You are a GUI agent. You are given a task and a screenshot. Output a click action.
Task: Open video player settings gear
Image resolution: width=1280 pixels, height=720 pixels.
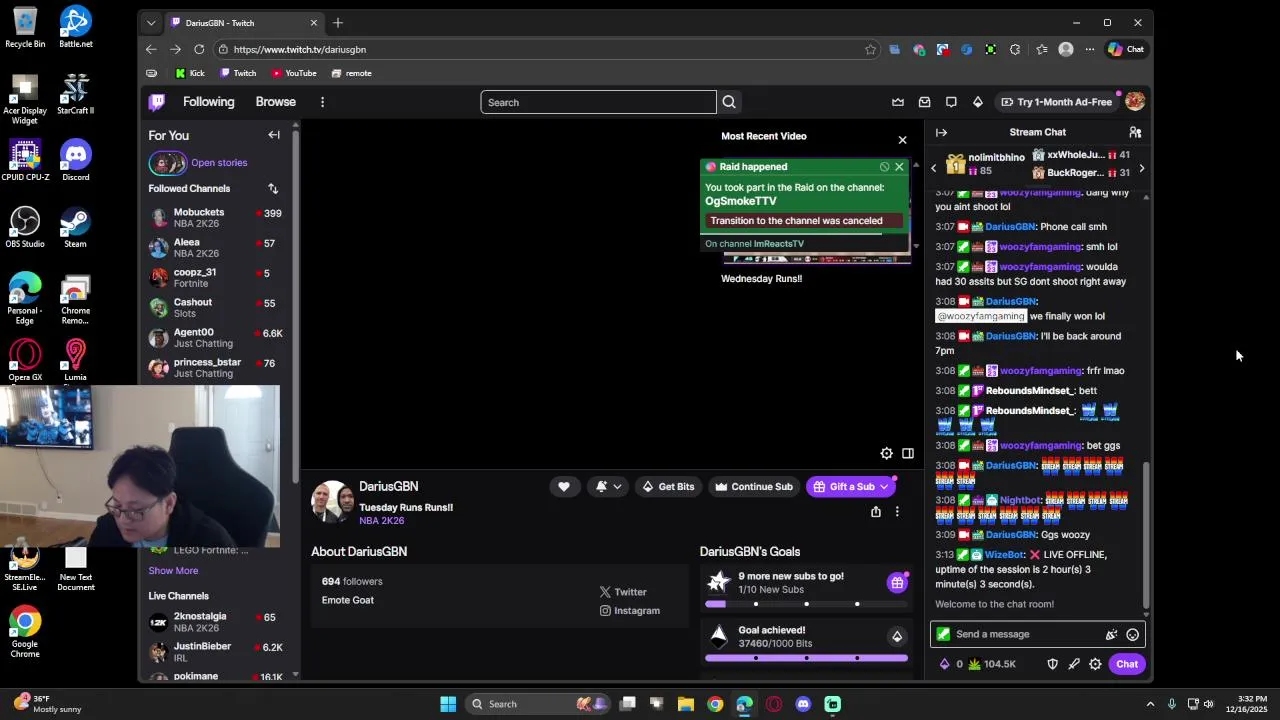point(886,453)
